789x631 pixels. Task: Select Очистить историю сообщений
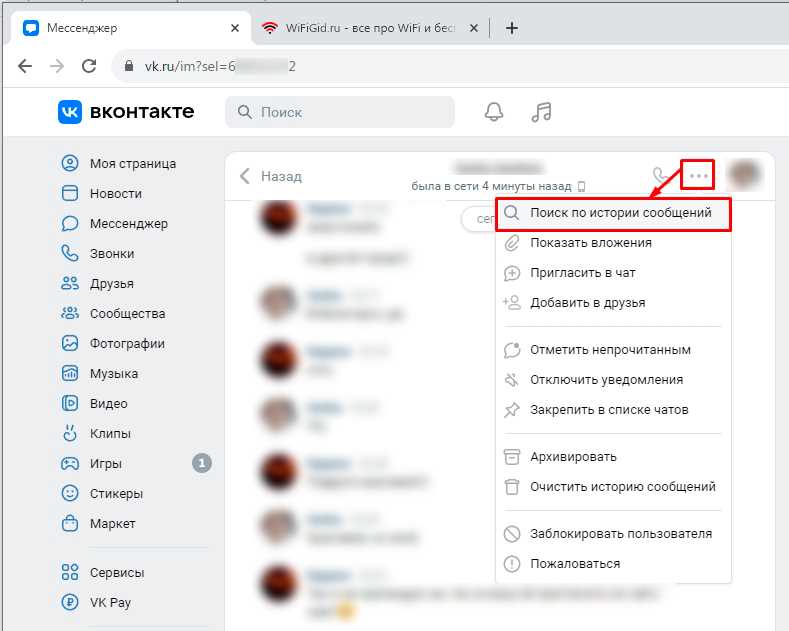tap(613, 487)
